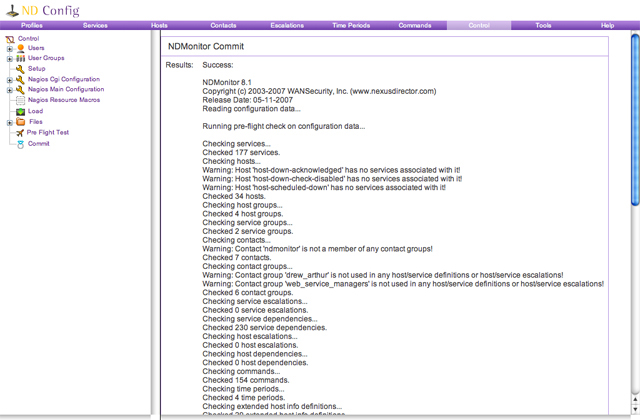This screenshot has width=640, height=420.
Task: Expand the Nagios Main Configuration node
Action: (9, 90)
